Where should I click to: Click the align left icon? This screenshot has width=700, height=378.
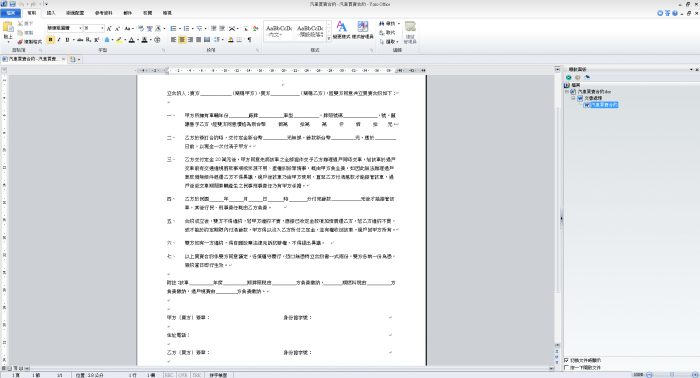173,40
